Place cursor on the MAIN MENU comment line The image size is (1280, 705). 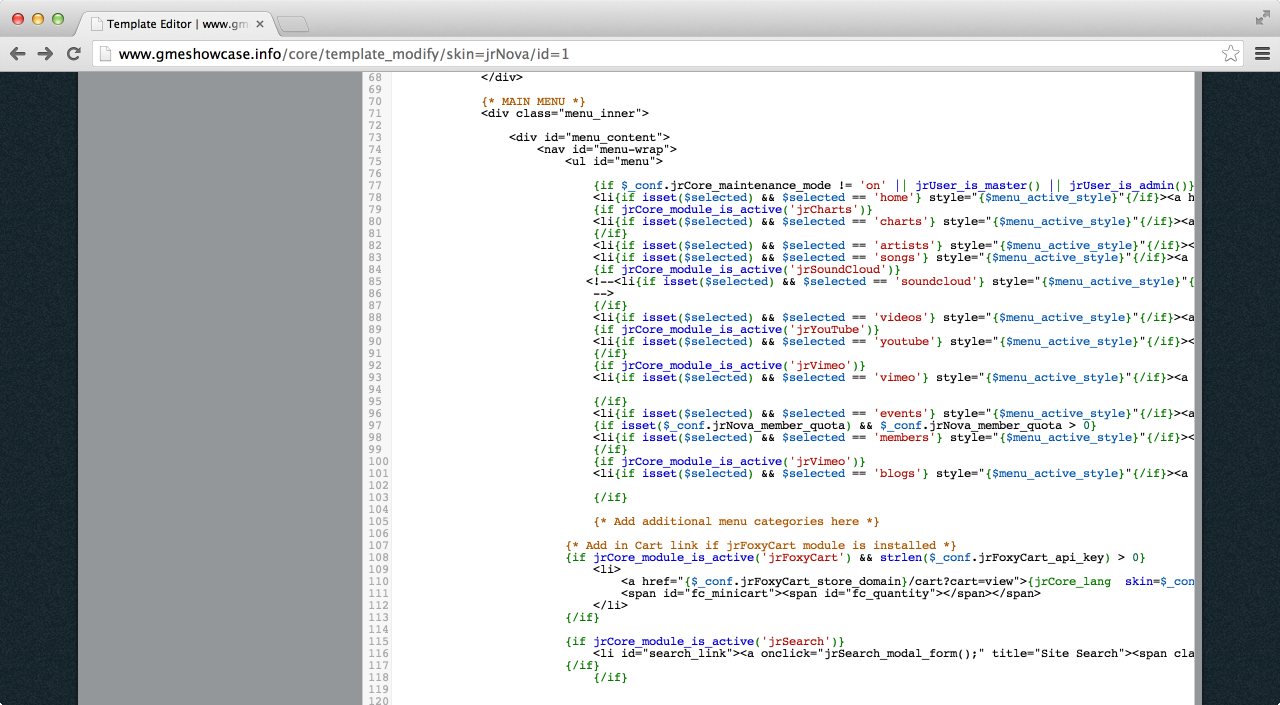point(532,101)
